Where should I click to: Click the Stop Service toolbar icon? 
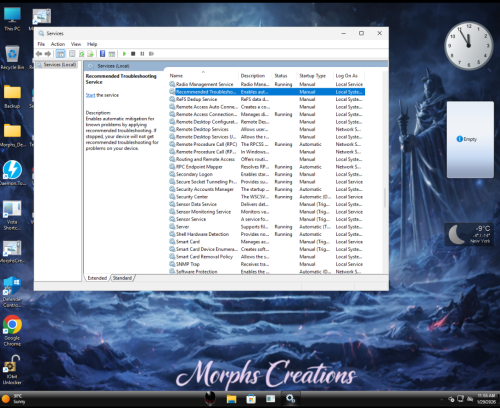coord(133,54)
